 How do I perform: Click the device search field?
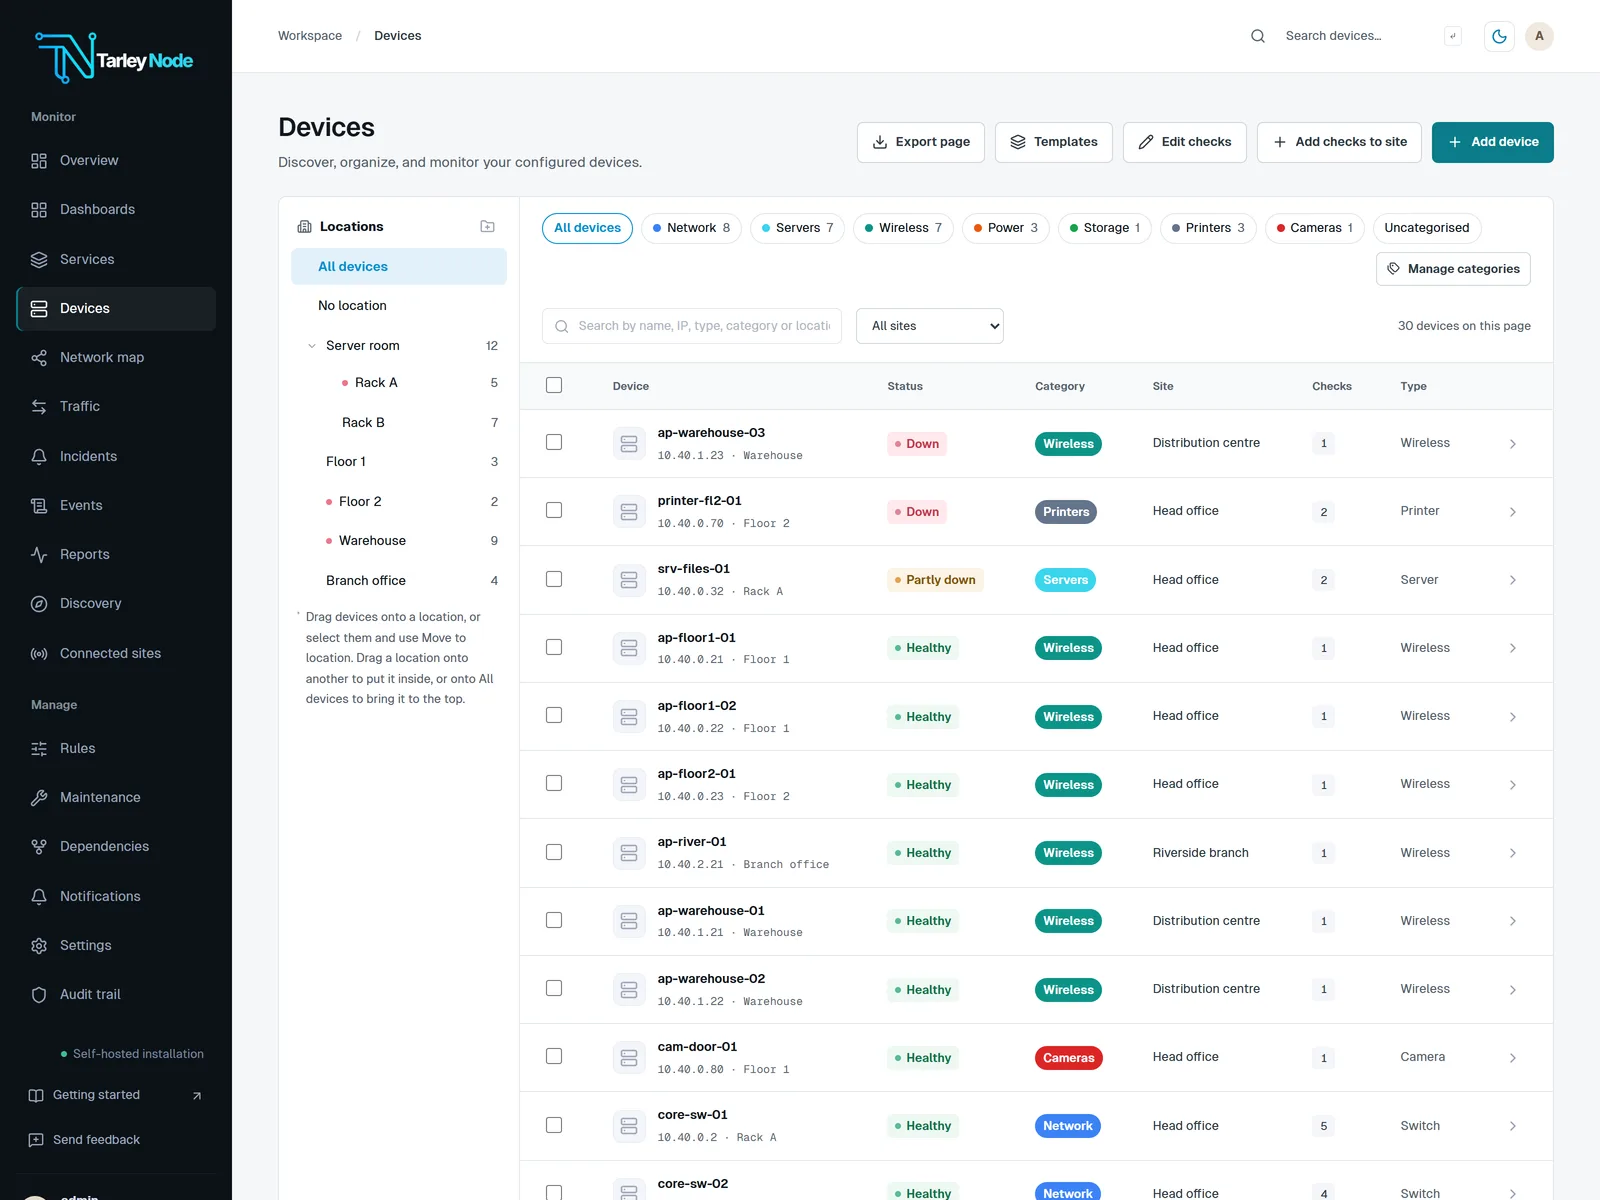(692, 326)
